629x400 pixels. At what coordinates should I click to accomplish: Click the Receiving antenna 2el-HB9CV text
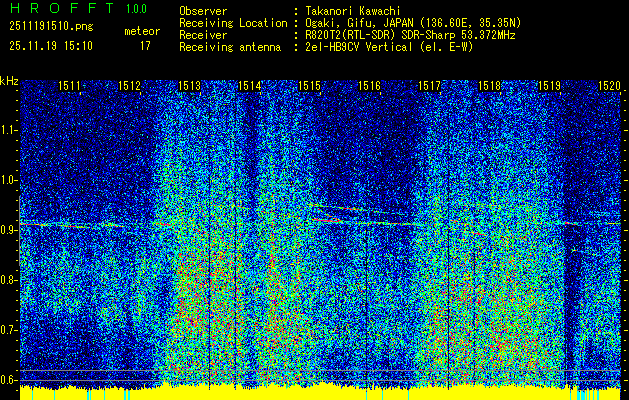pyautogui.click(x=389, y=47)
